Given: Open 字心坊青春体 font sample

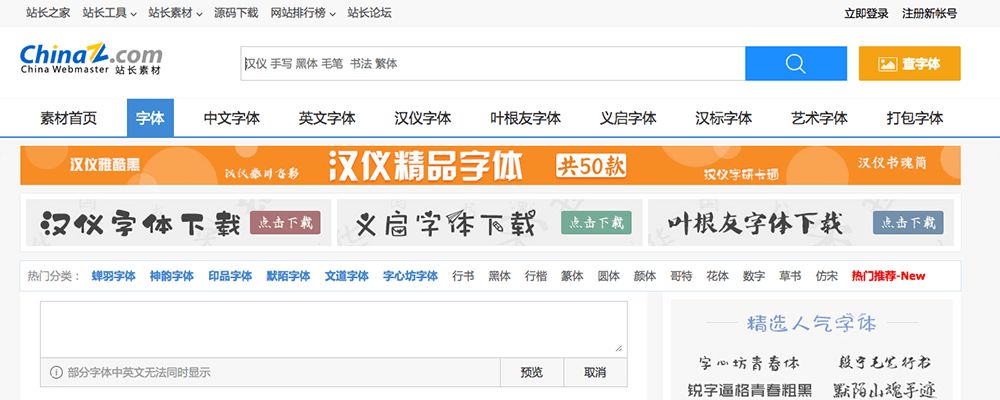Looking at the screenshot, I should pyautogui.click(x=749, y=363).
